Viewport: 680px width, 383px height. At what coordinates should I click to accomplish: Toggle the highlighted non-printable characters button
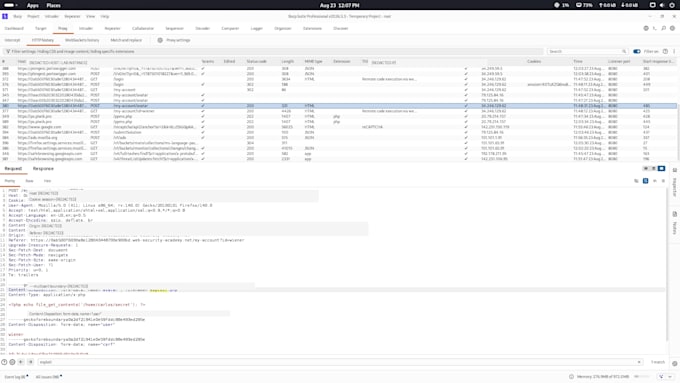(x=645, y=181)
